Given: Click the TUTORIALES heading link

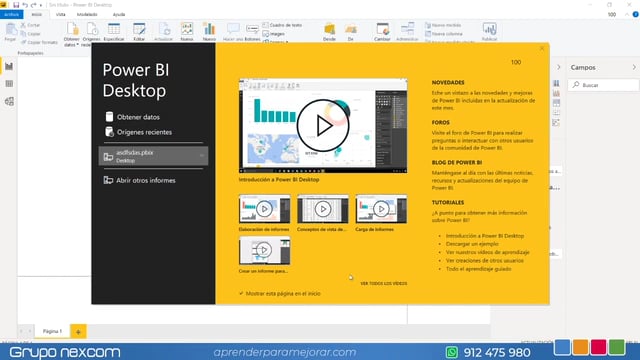Looking at the screenshot, I should (448, 202).
